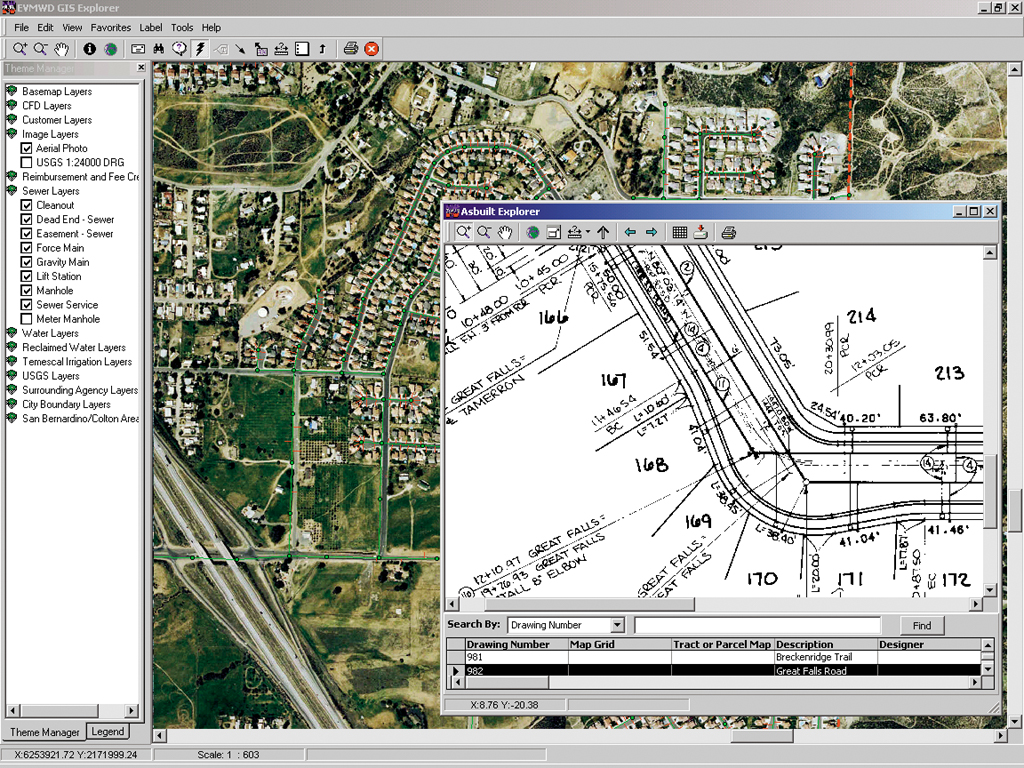This screenshot has width=1024, height=768.
Task: Expand the CFD Layers group
Action: pyautogui.click(x=12, y=105)
